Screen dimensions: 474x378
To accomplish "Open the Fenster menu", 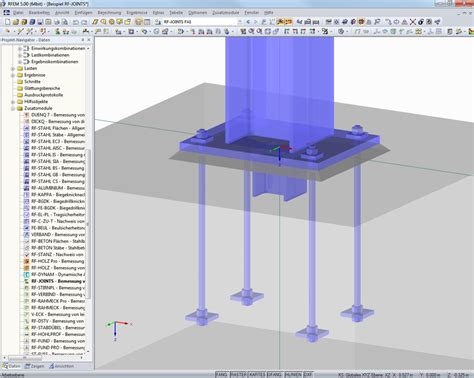I will point(252,13).
